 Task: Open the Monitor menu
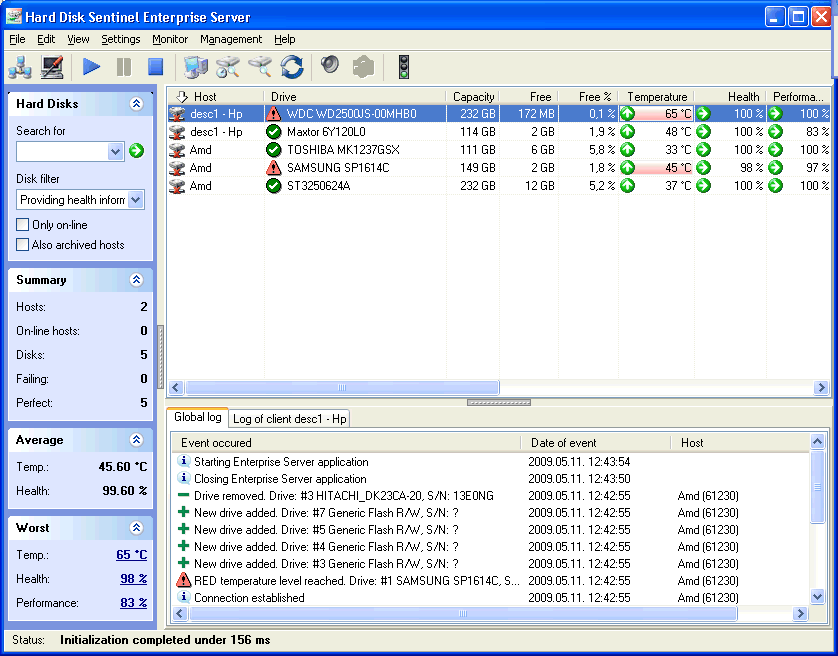(x=170, y=39)
